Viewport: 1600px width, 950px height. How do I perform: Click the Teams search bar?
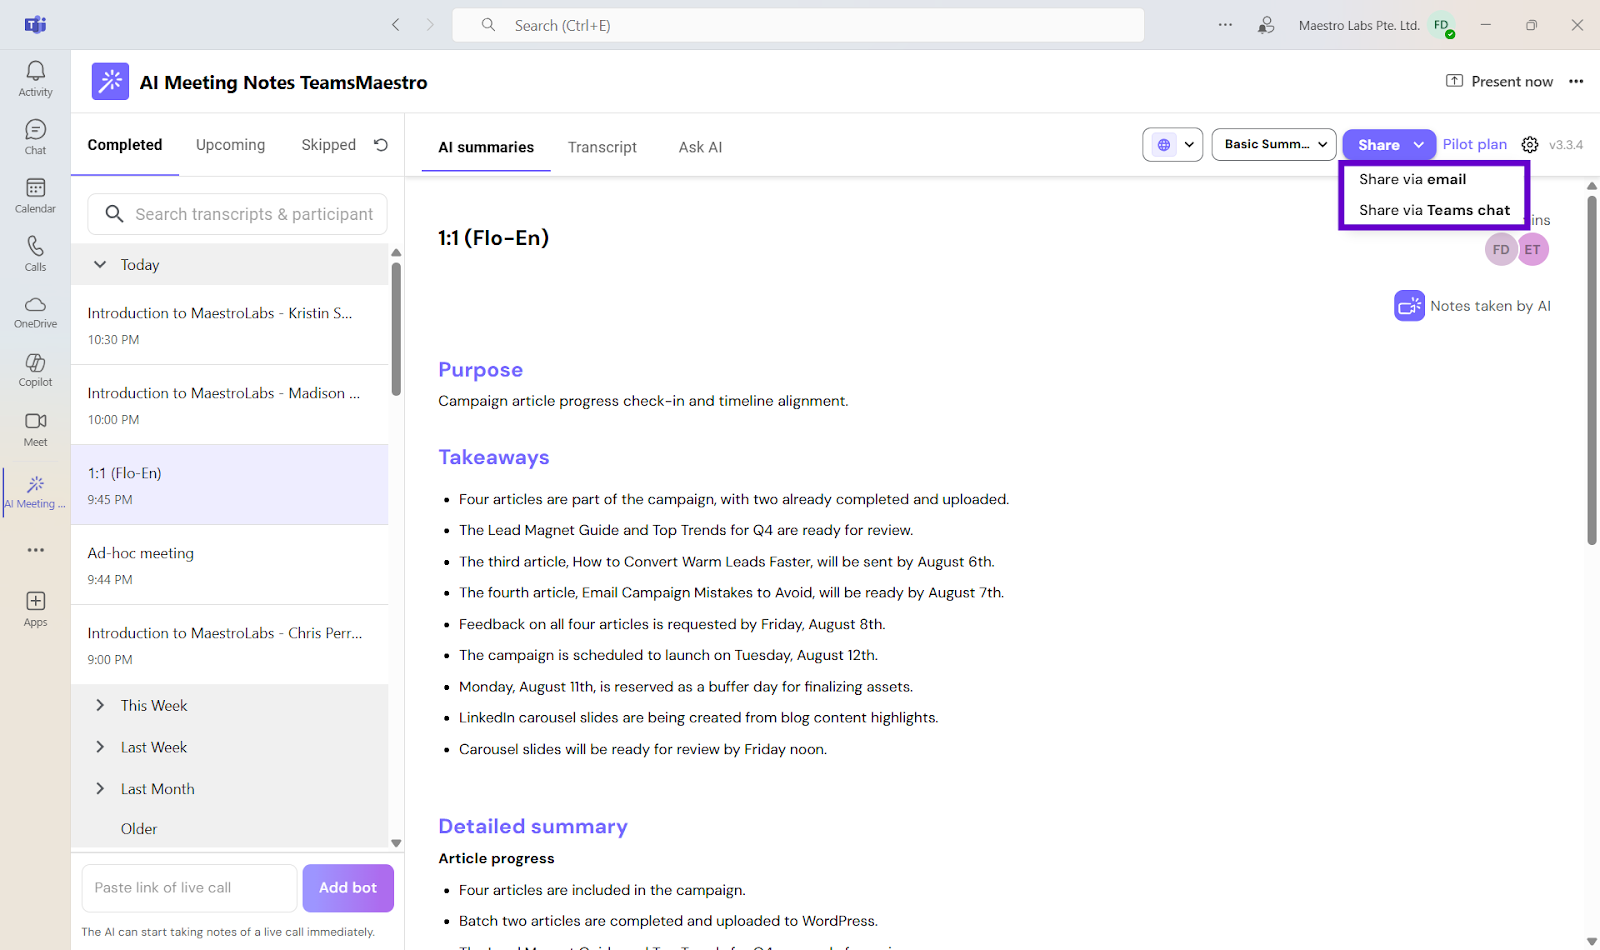pyautogui.click(x=798, y=25)
